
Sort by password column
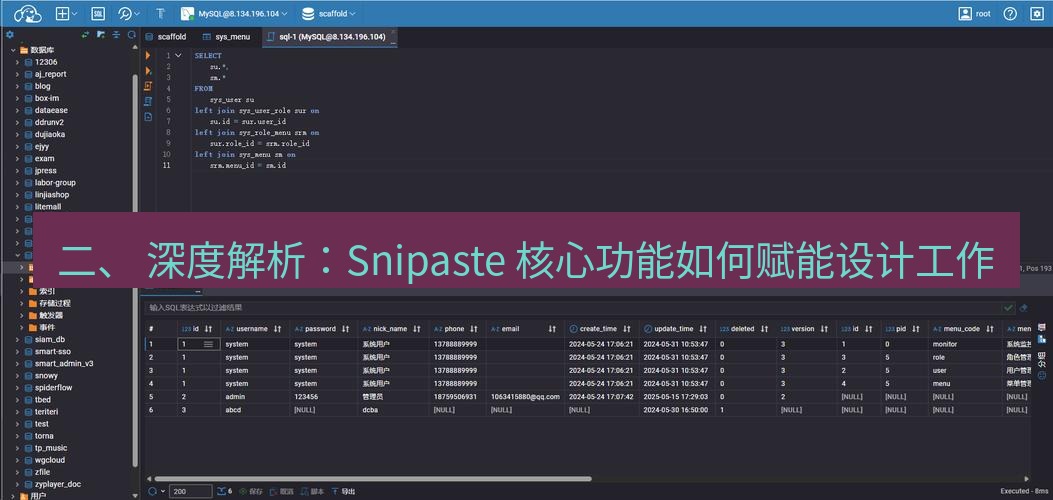point(345,329)
